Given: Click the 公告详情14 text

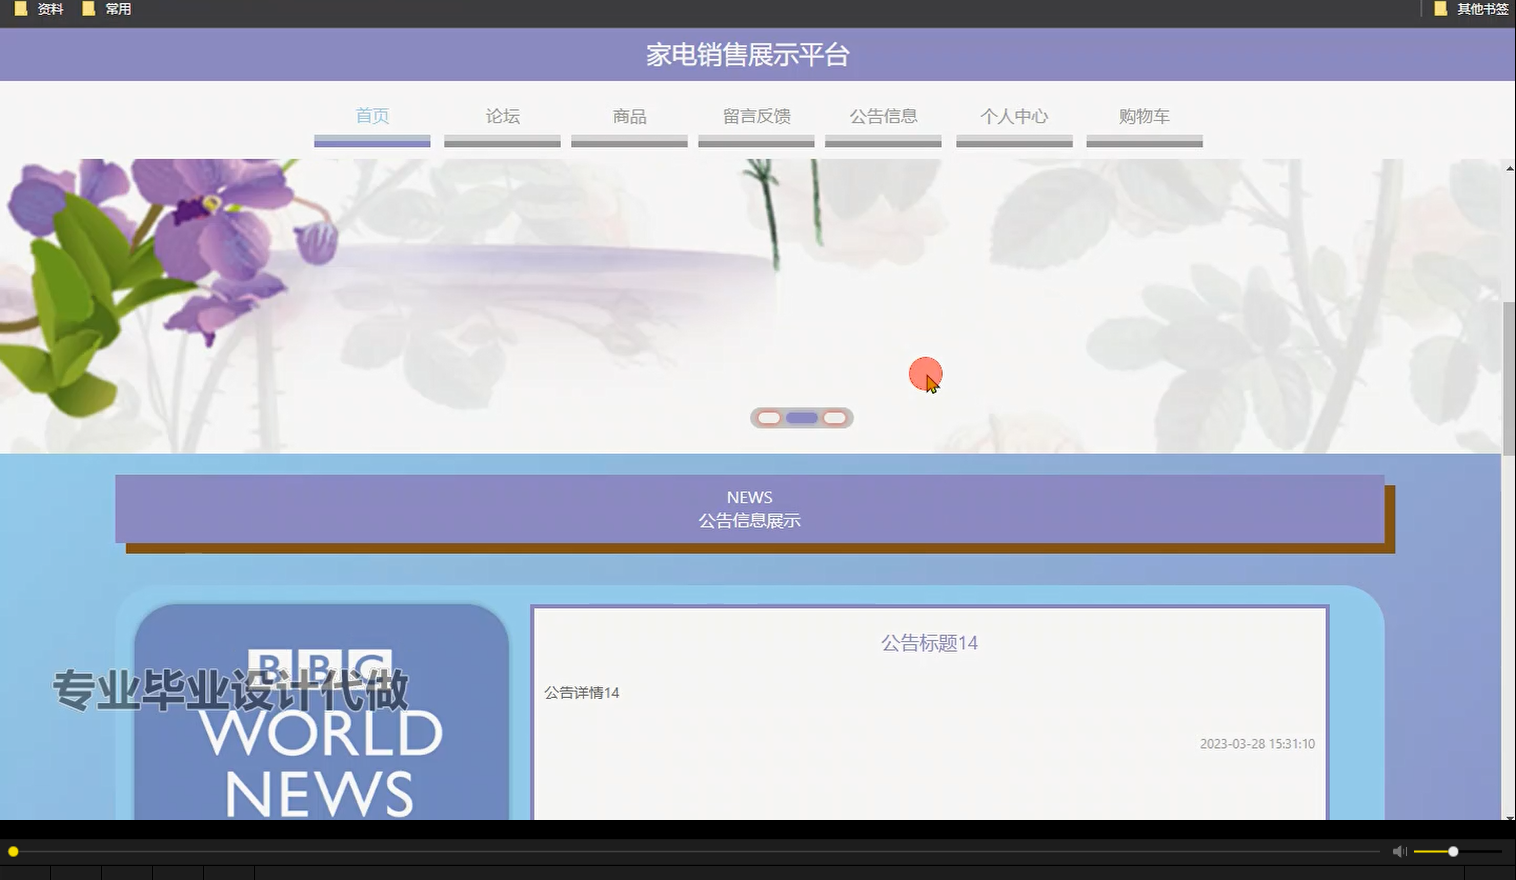Looking at the screenshot, I should [x=581, y=692].
